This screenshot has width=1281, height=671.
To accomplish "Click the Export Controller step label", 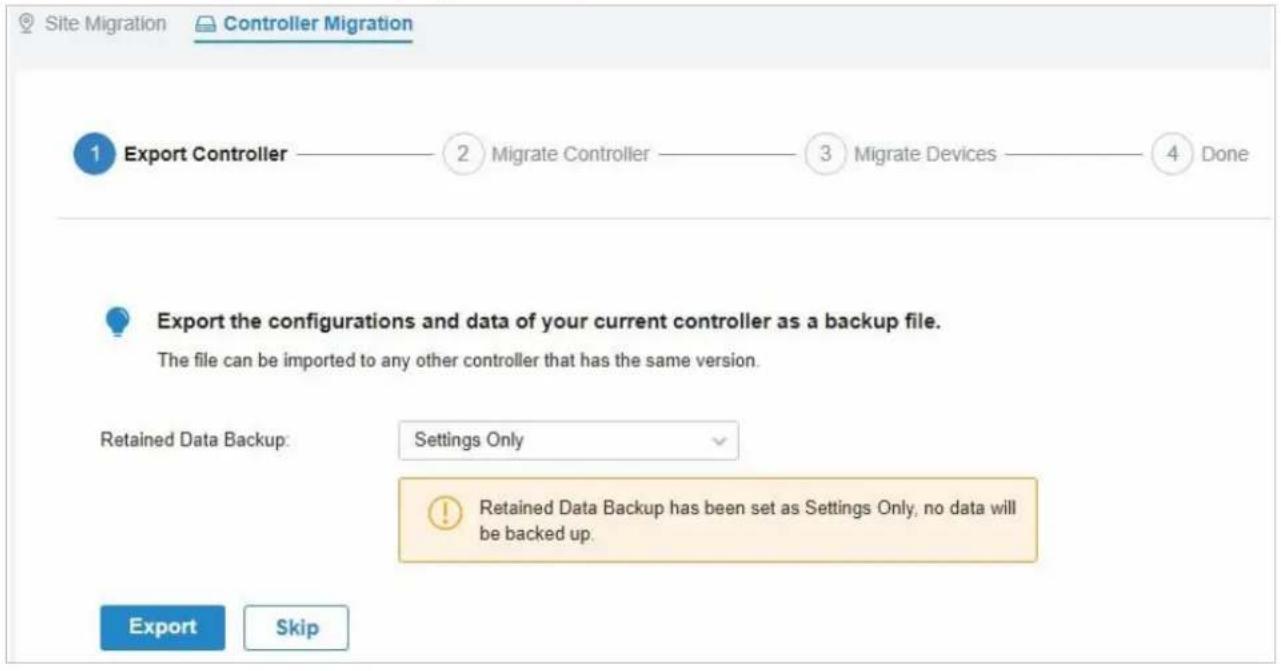I will tap(205, 154).
